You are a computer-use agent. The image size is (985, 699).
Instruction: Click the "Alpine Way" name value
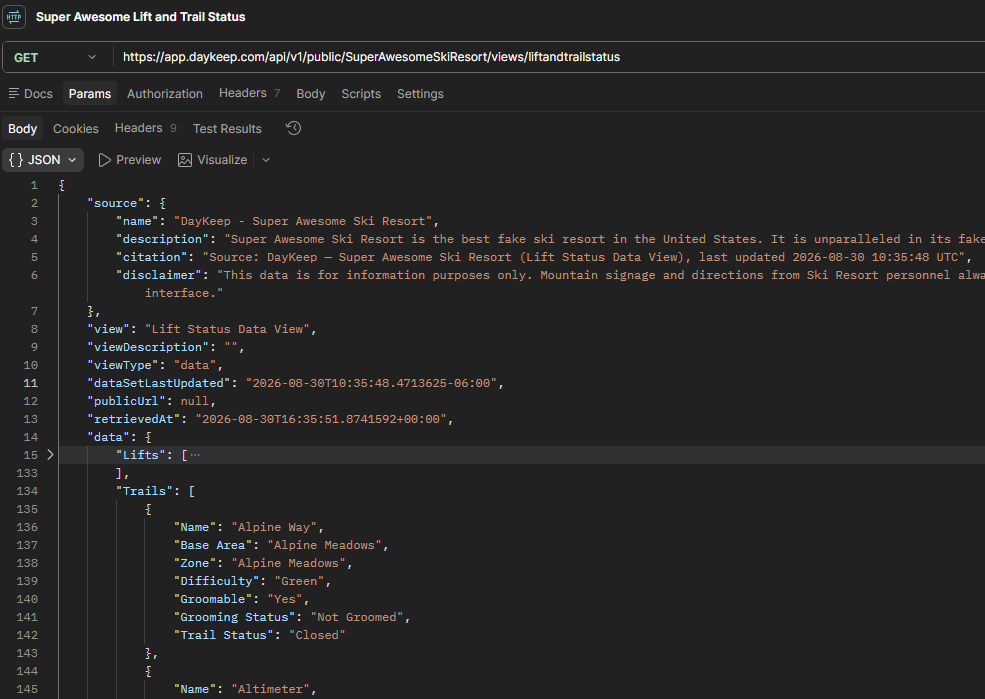[x=274, y=527]
